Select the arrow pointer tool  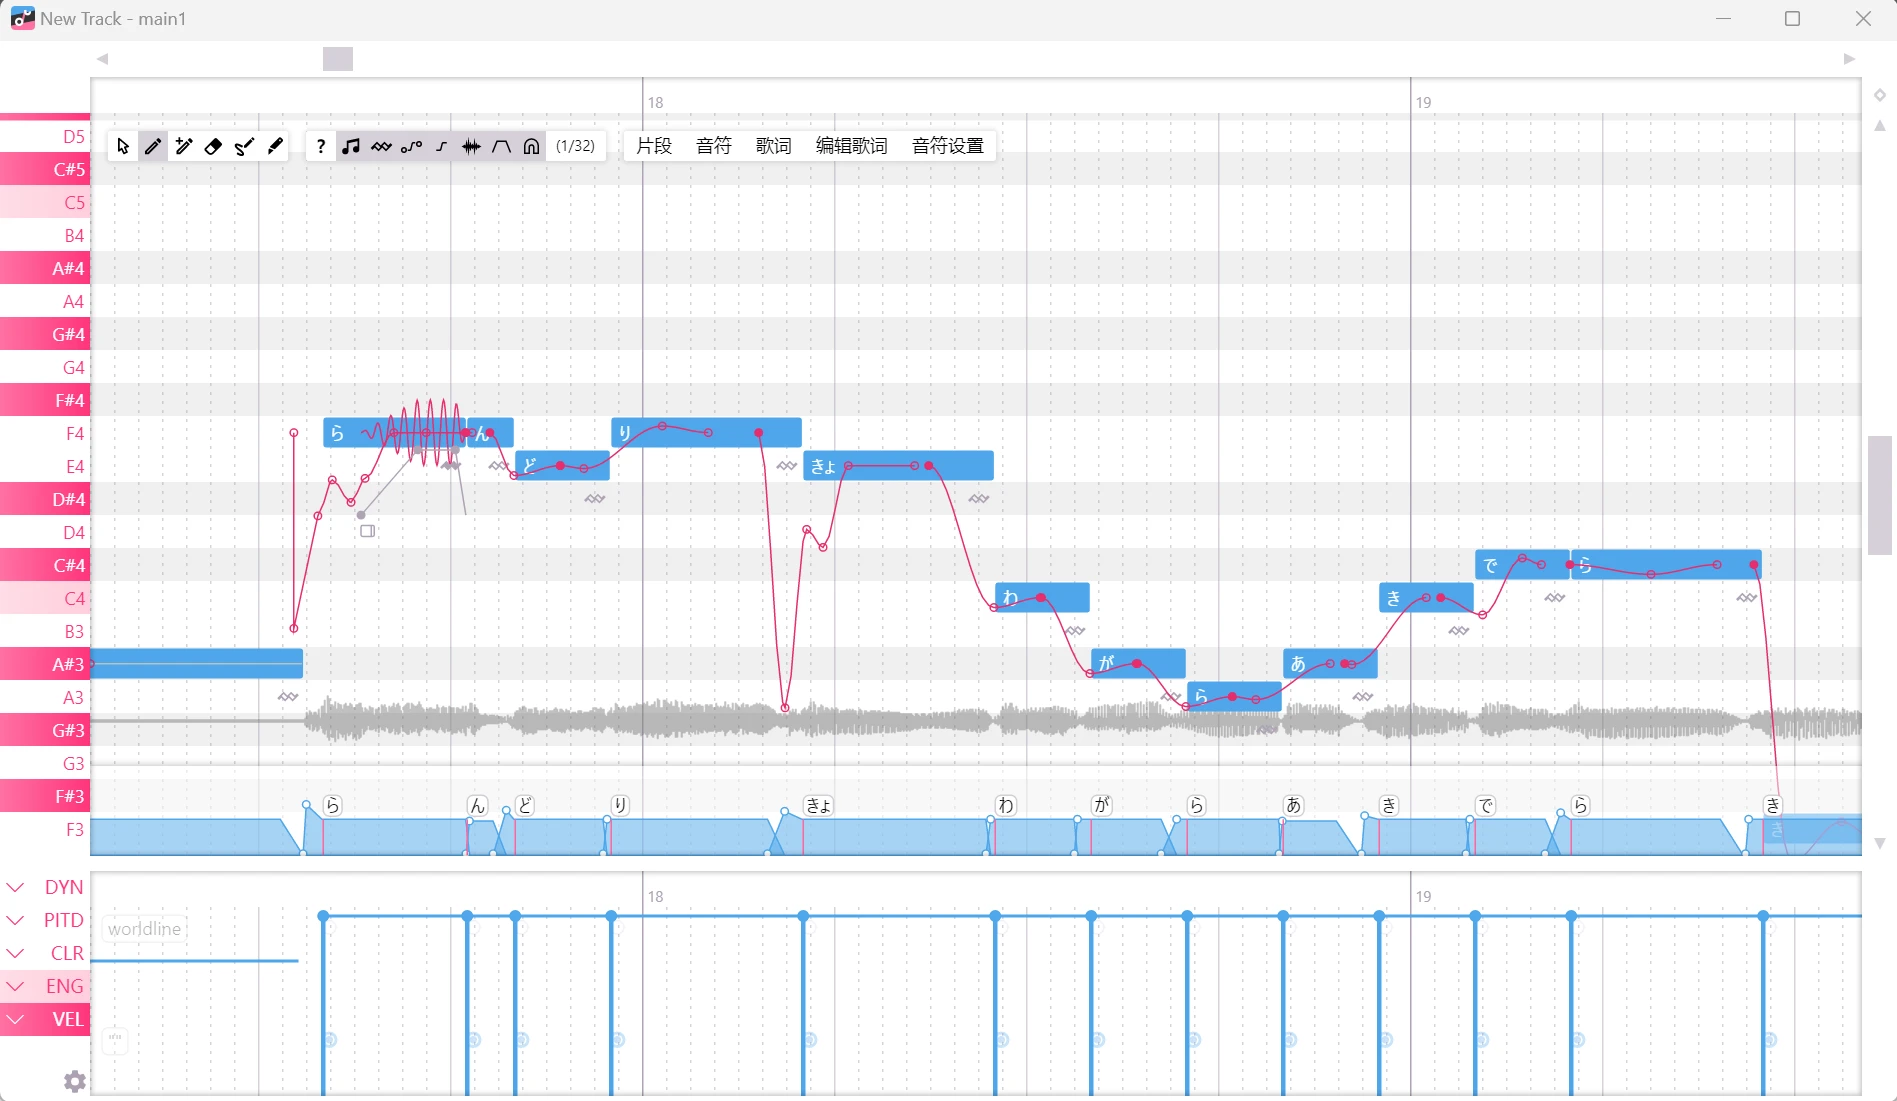point(123,146)
